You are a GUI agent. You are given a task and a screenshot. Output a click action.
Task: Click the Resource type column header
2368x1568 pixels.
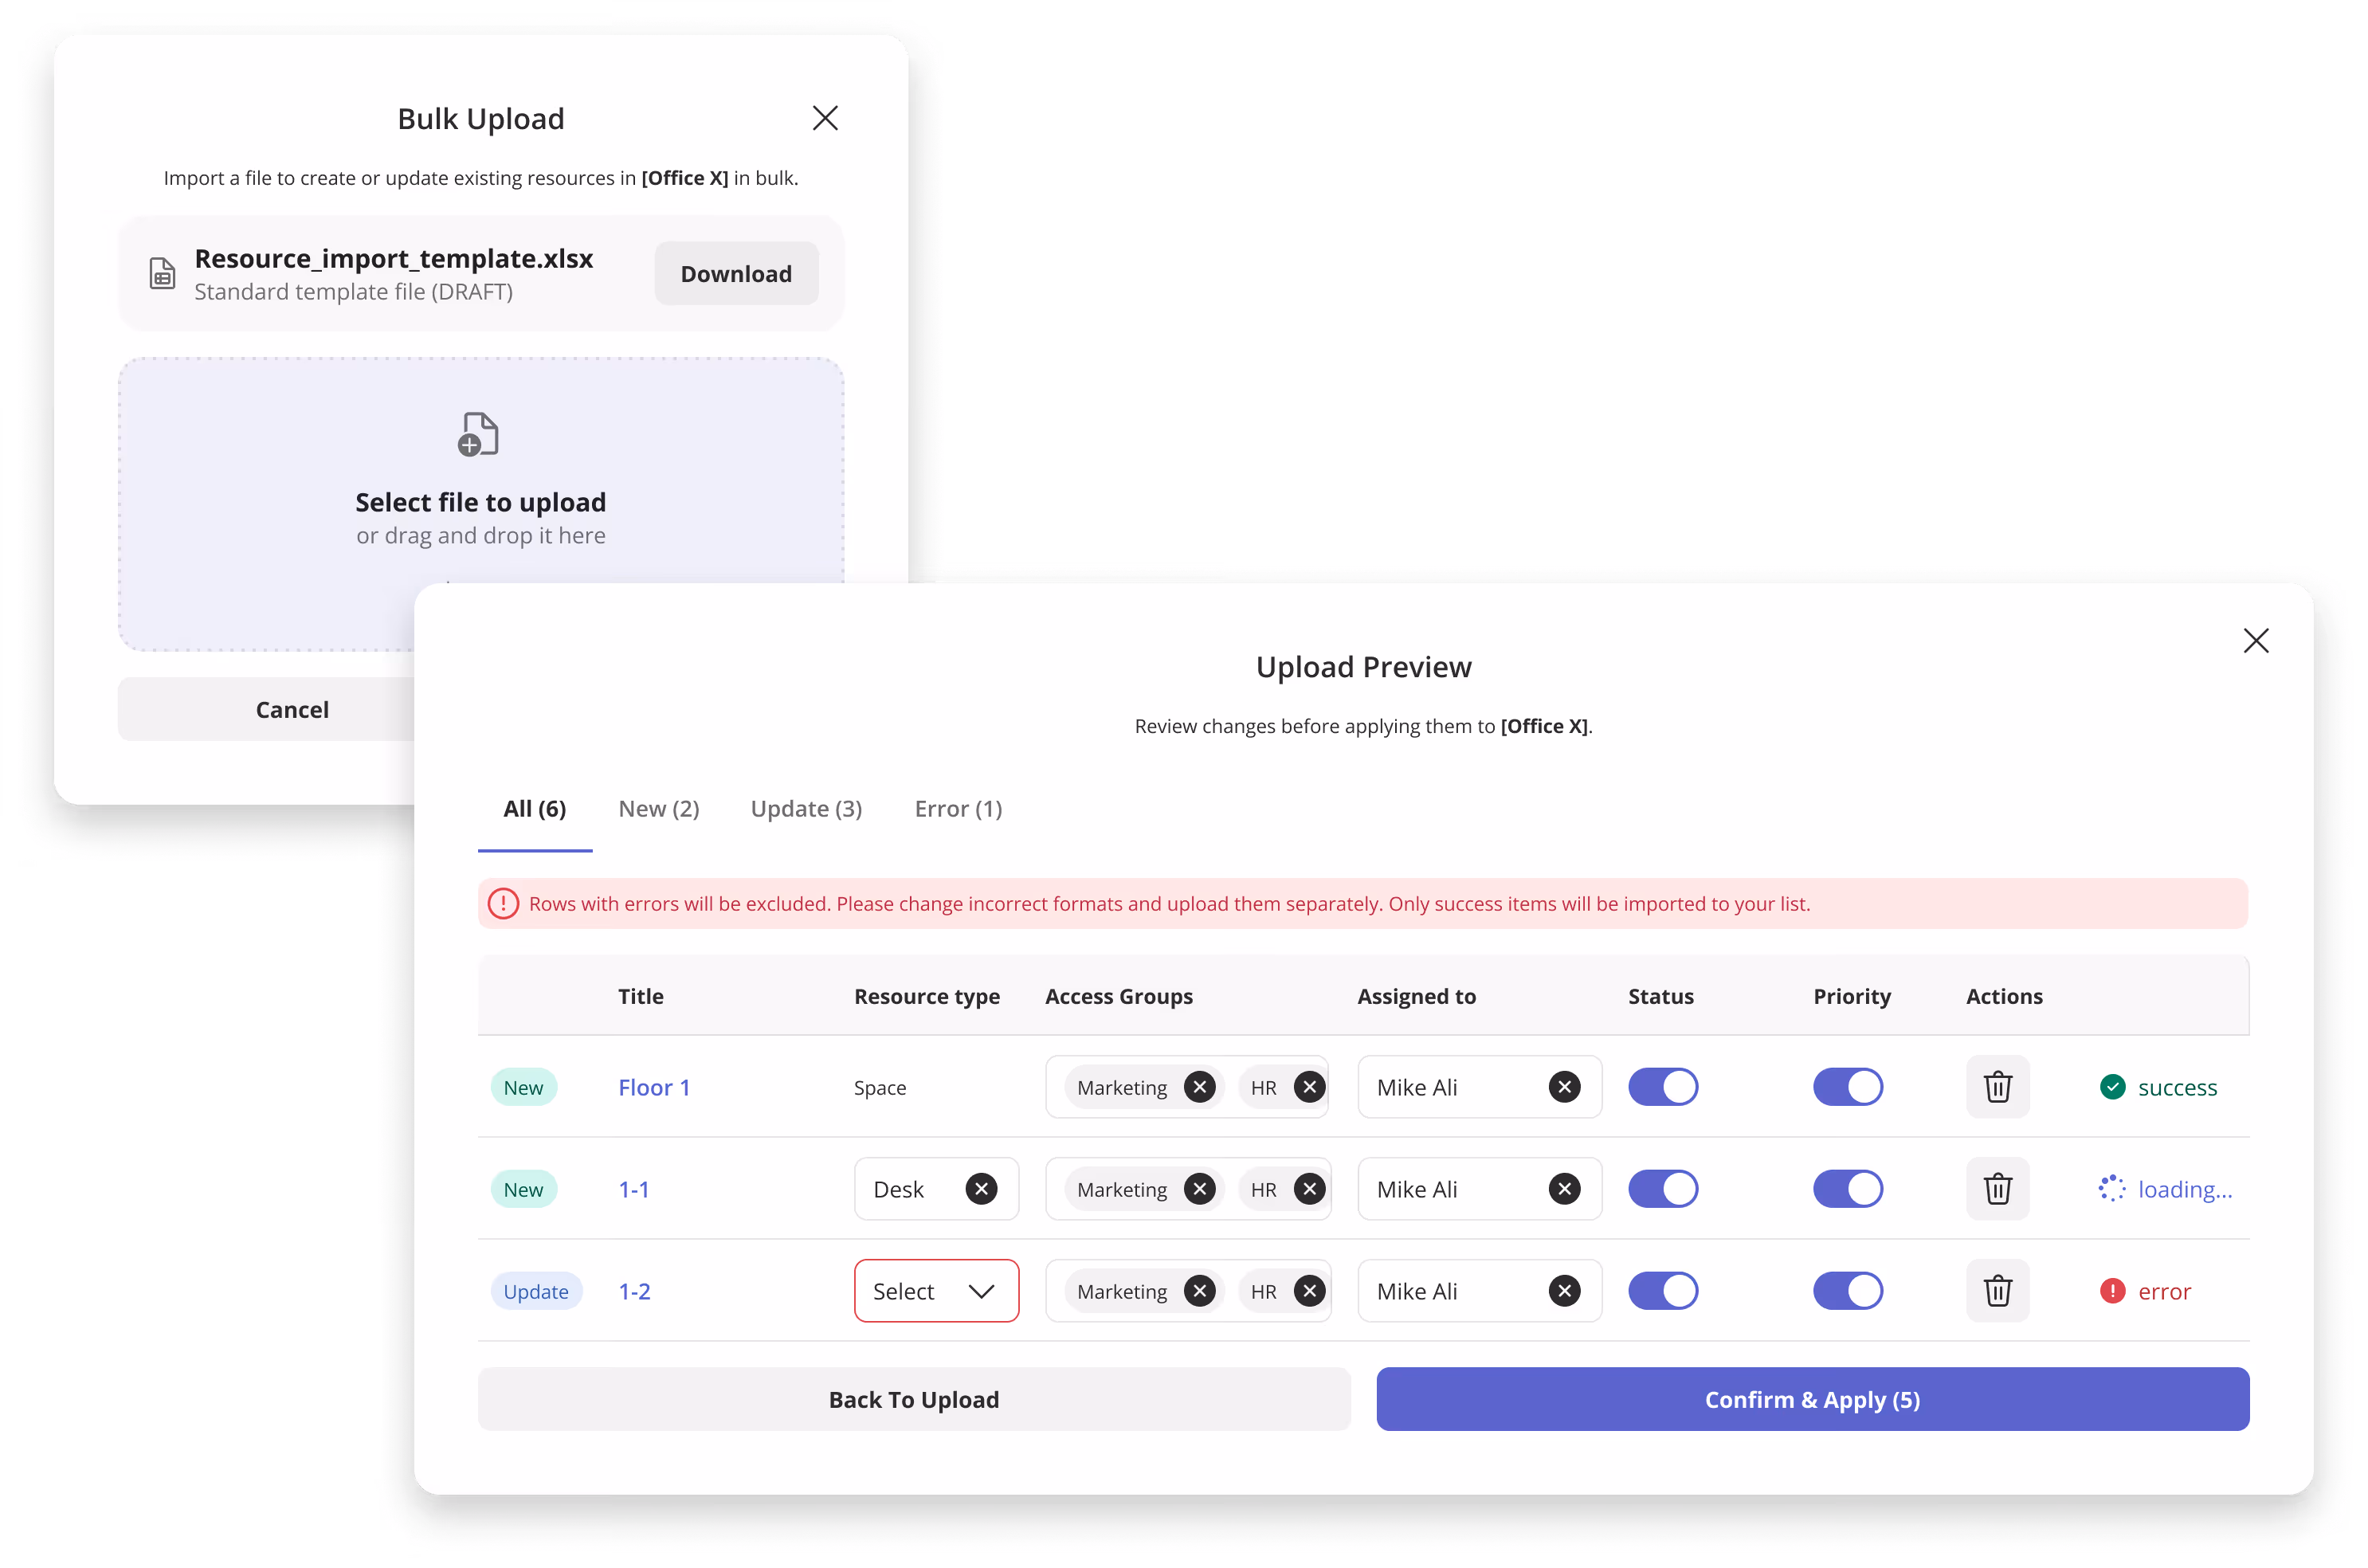click(926, 996)
